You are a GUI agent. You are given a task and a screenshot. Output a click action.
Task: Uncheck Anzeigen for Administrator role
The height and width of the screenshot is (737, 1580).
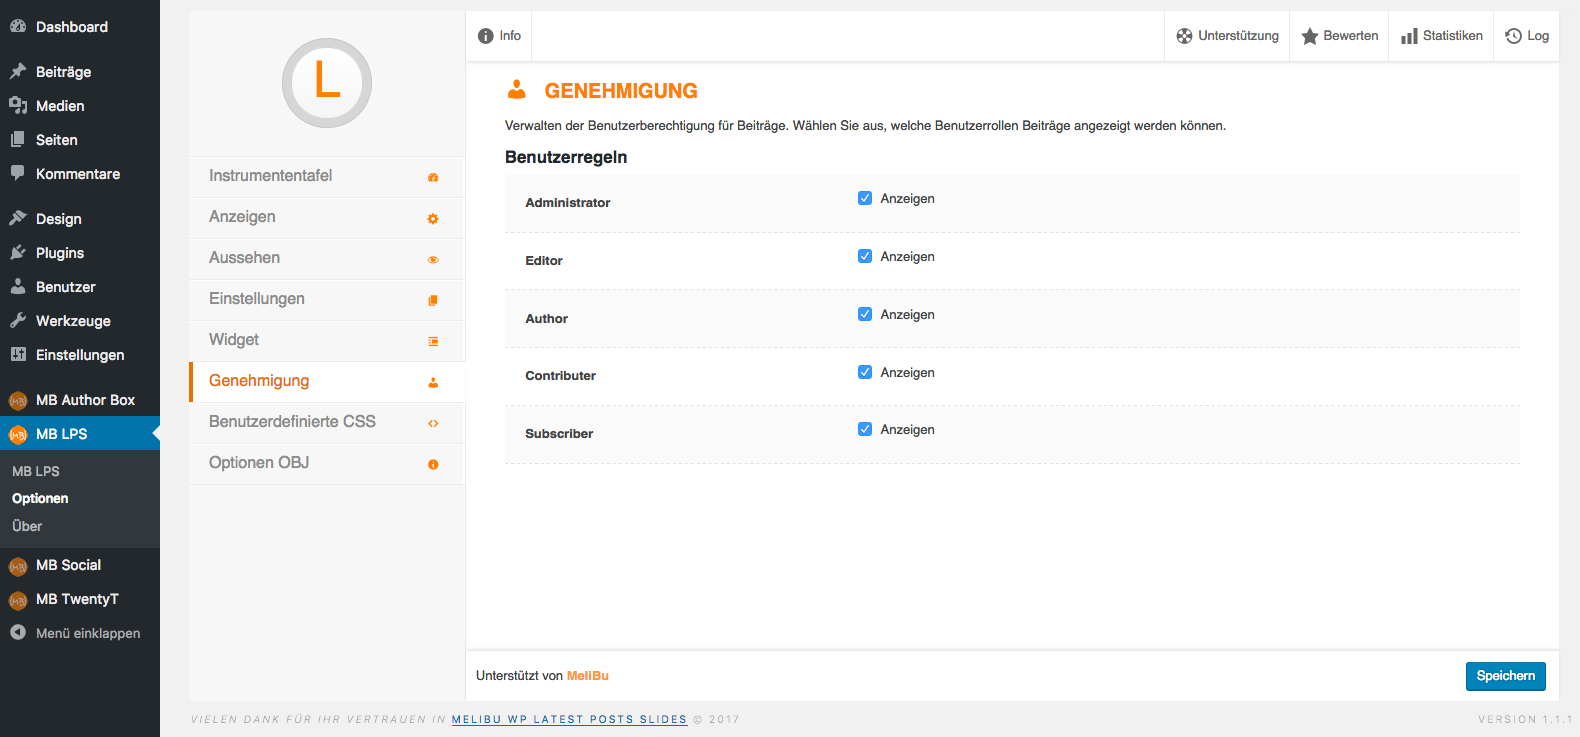point(865,198)
